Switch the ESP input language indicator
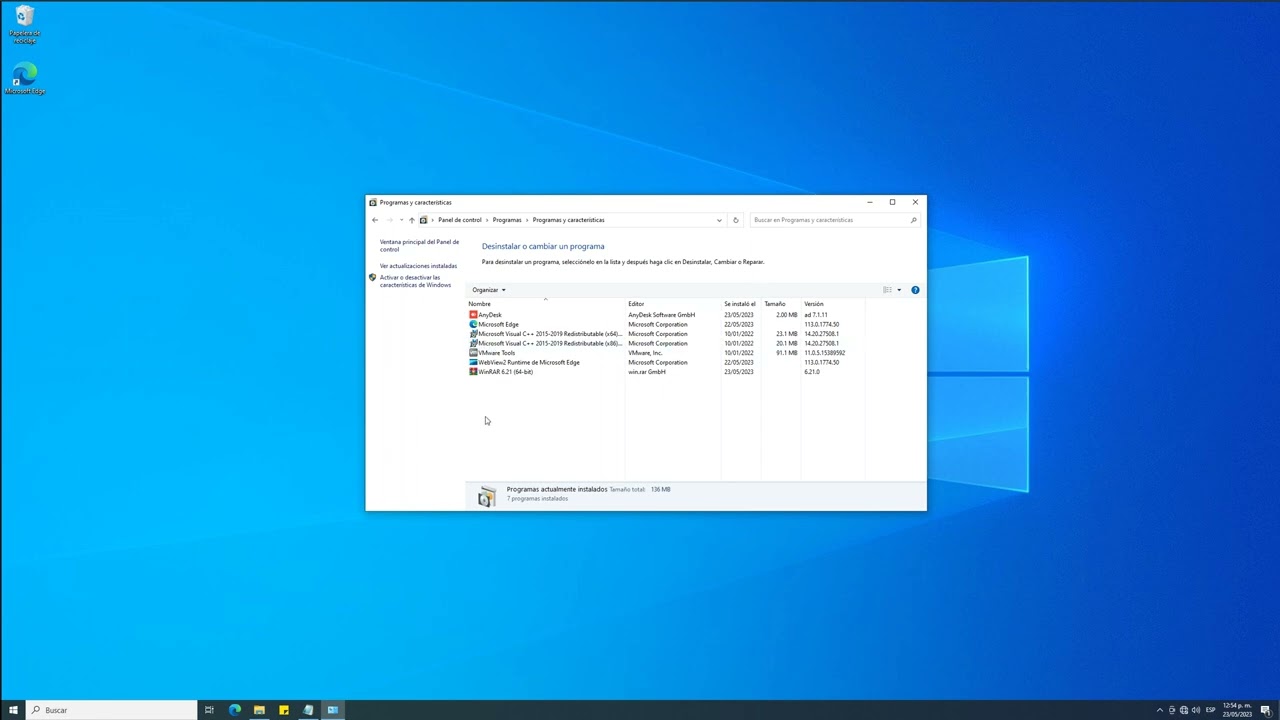The height and width of the screenshot is (720, 1280). pyautogui.click(x=1211, y=710)
